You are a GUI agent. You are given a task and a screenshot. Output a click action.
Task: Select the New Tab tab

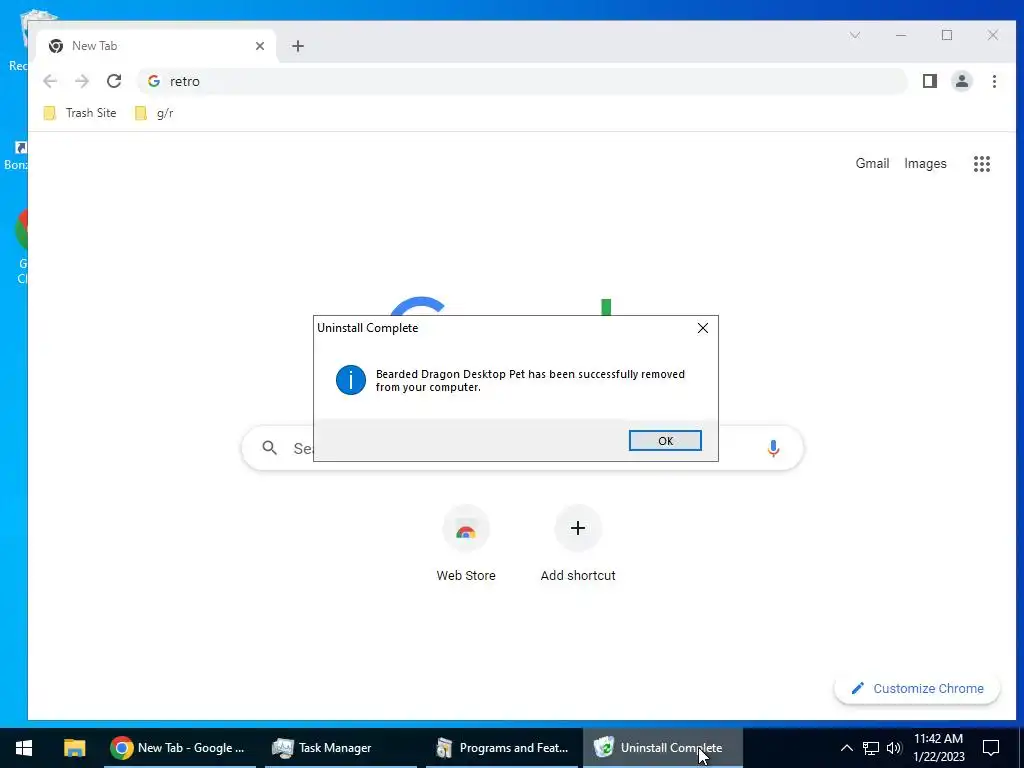pyautogui.click(x=157, y=46)
